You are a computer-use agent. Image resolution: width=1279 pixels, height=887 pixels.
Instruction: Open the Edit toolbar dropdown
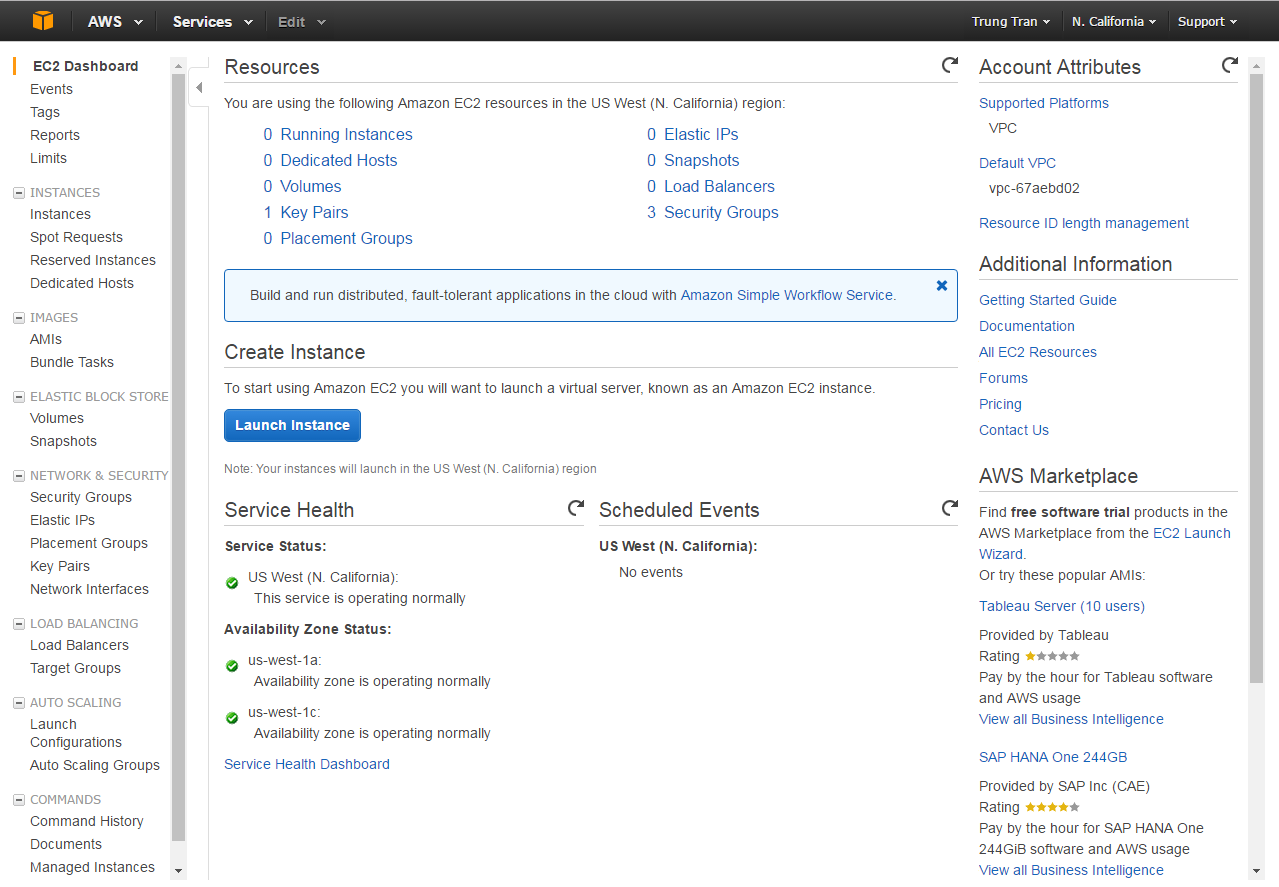click(x=301, y=21)
